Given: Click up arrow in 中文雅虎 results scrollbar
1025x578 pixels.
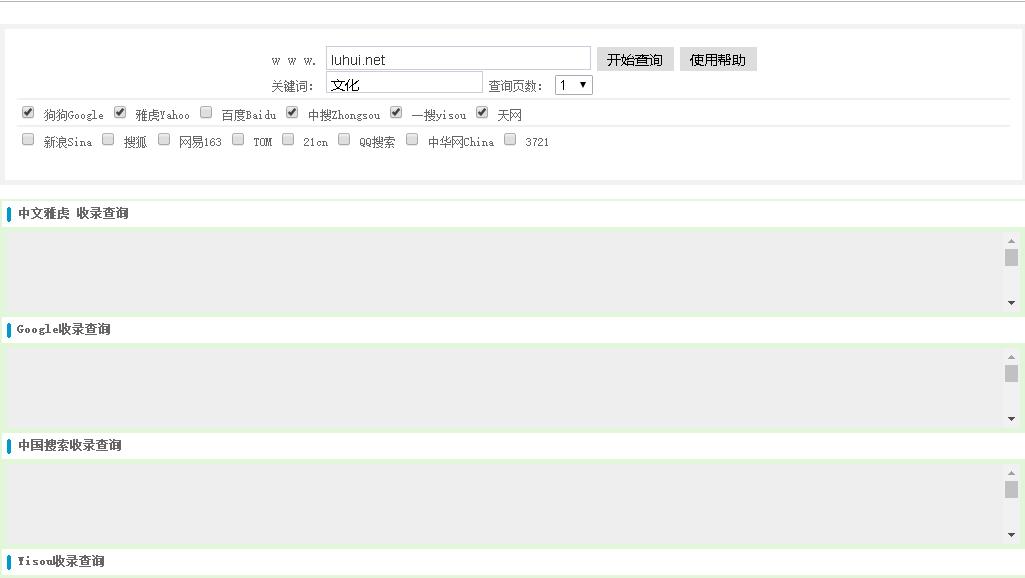Looking at the screenshot, I should pyautogui.click(x=1011, y=241).
